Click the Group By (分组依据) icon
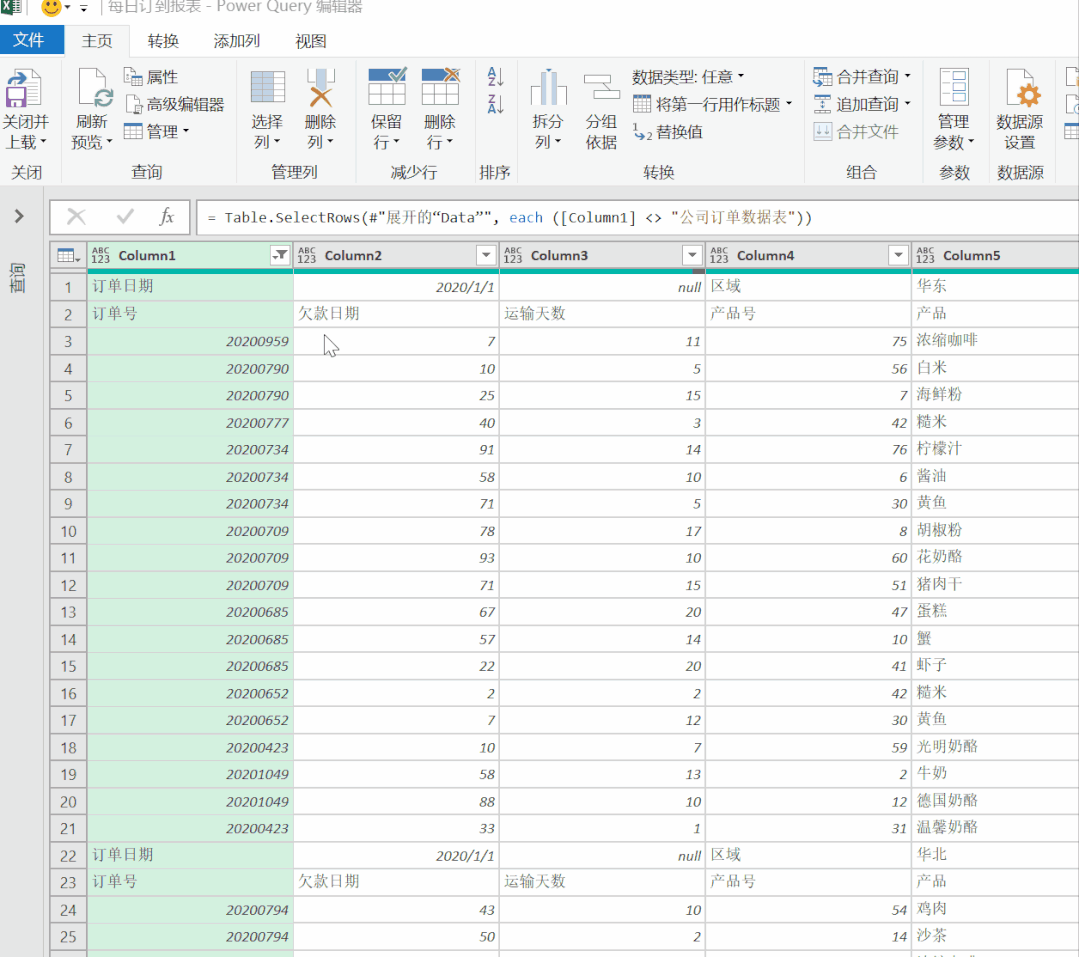Screen dimensions: 1079x957 tap(601, 88)
